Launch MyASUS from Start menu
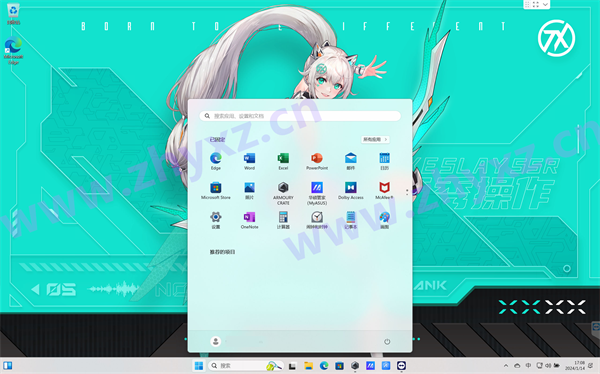The width and height of the screenshot is (600, 374). pyautogui.click(x=317, y=193)
